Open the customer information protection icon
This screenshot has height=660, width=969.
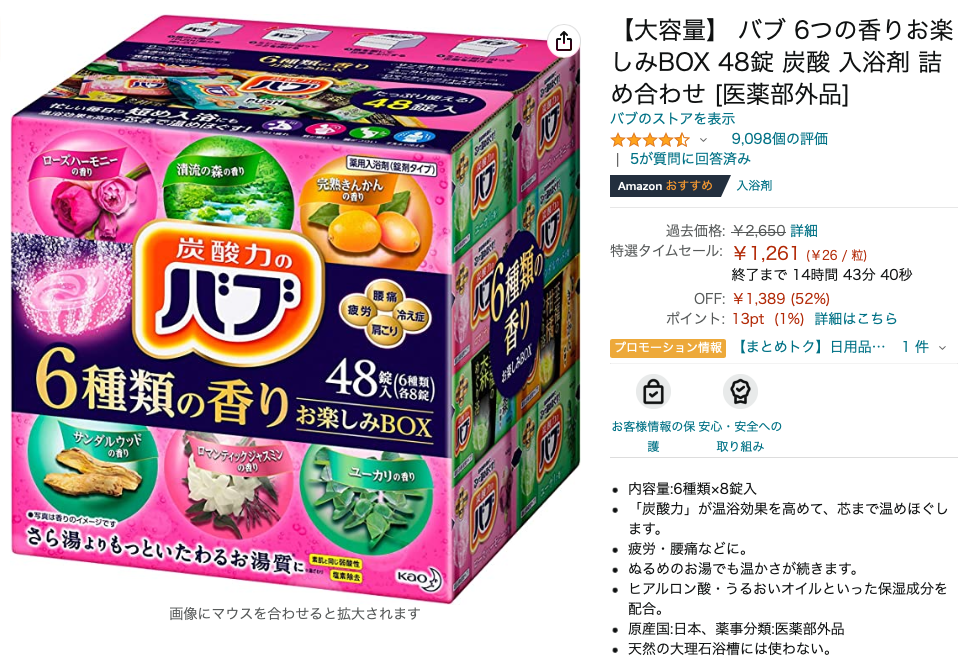click(x=653, y=392)
